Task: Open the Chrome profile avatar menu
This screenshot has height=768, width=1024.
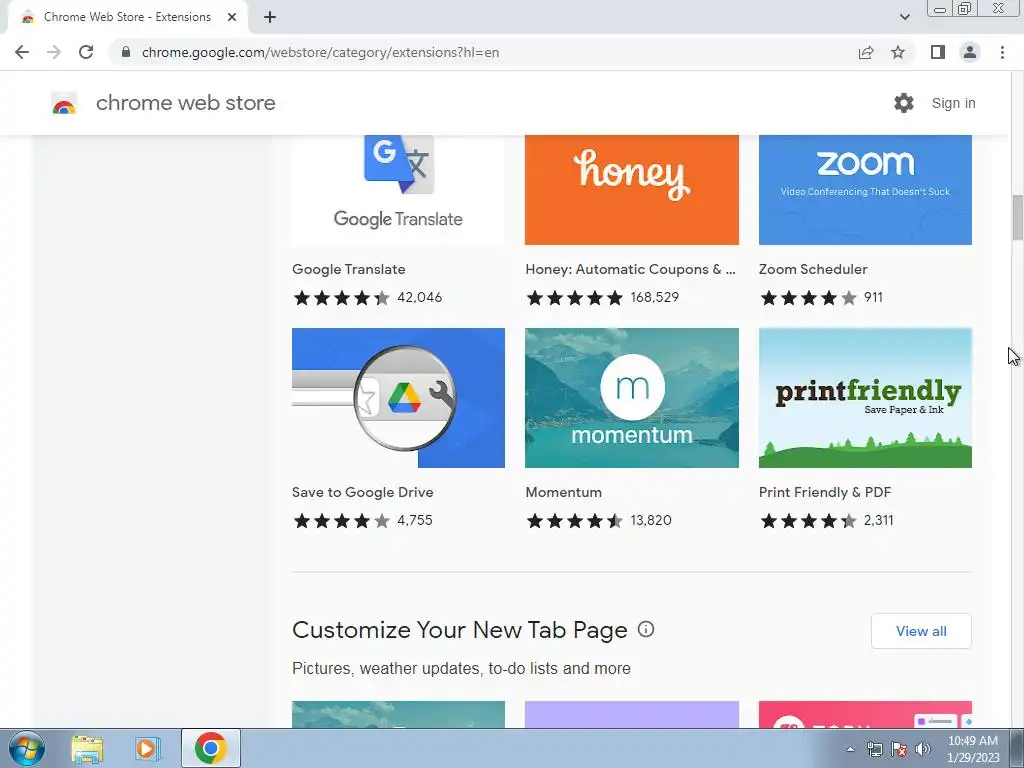Action: 970,52
